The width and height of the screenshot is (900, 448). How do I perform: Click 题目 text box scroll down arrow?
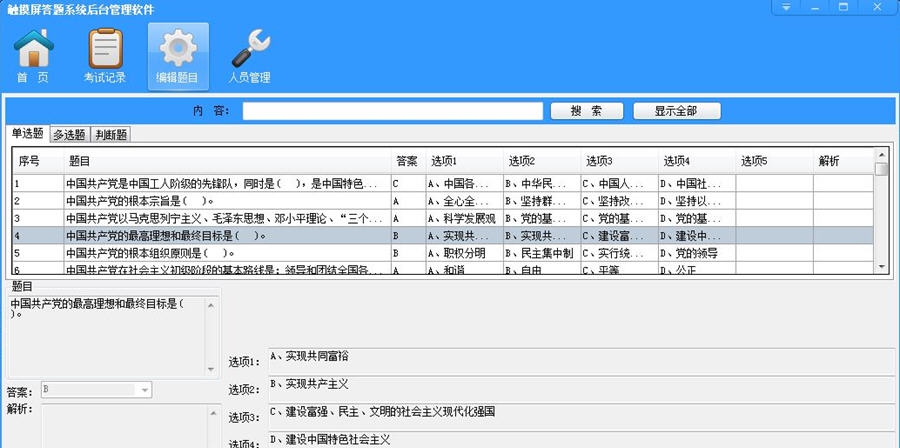[211, 369]
